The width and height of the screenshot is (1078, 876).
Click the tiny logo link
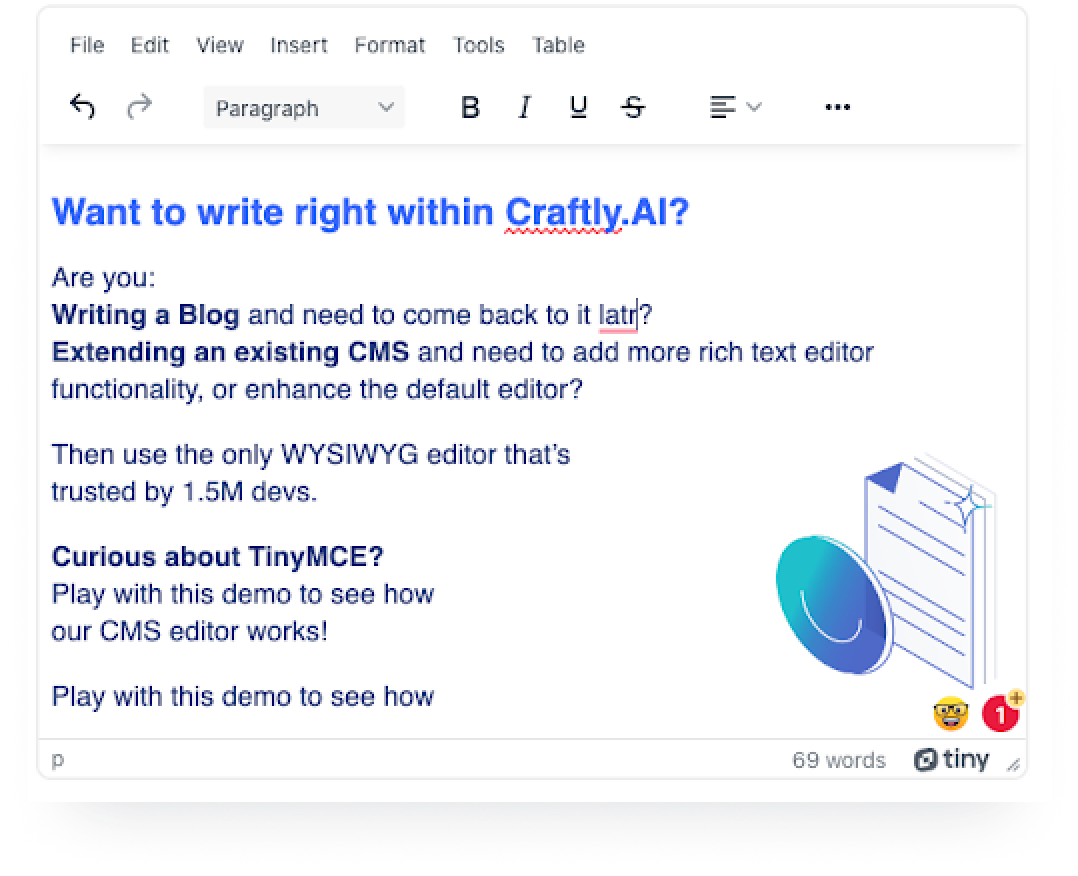[952, 759]
